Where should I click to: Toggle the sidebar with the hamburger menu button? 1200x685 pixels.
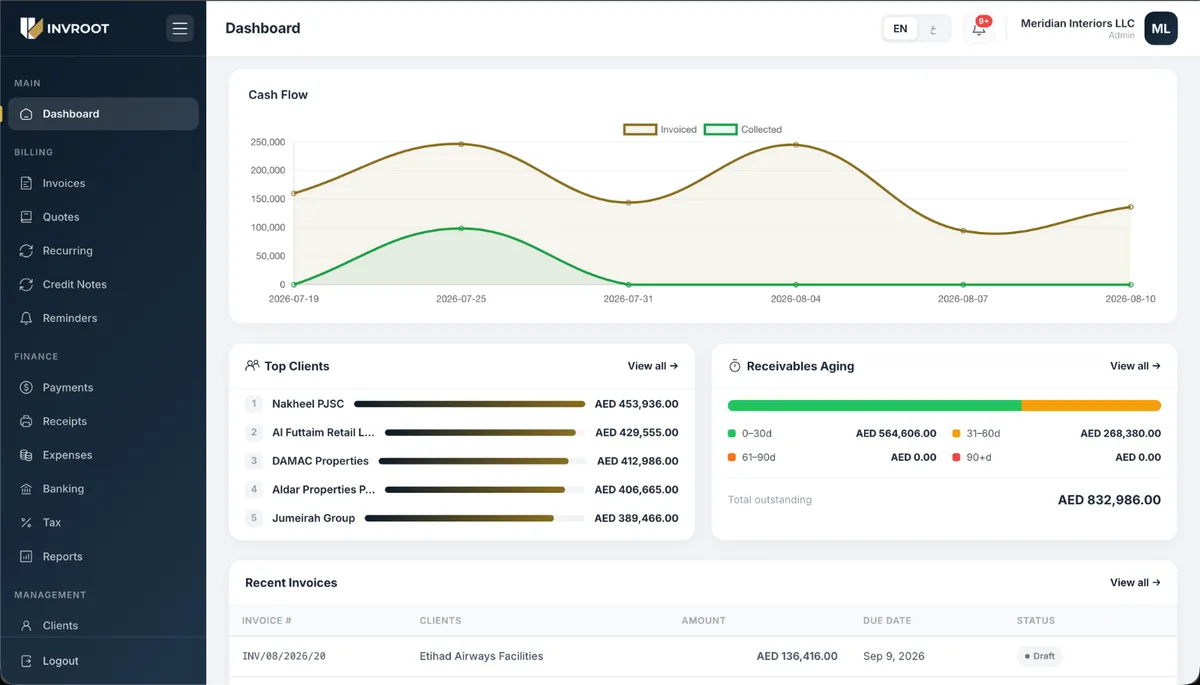180,28
